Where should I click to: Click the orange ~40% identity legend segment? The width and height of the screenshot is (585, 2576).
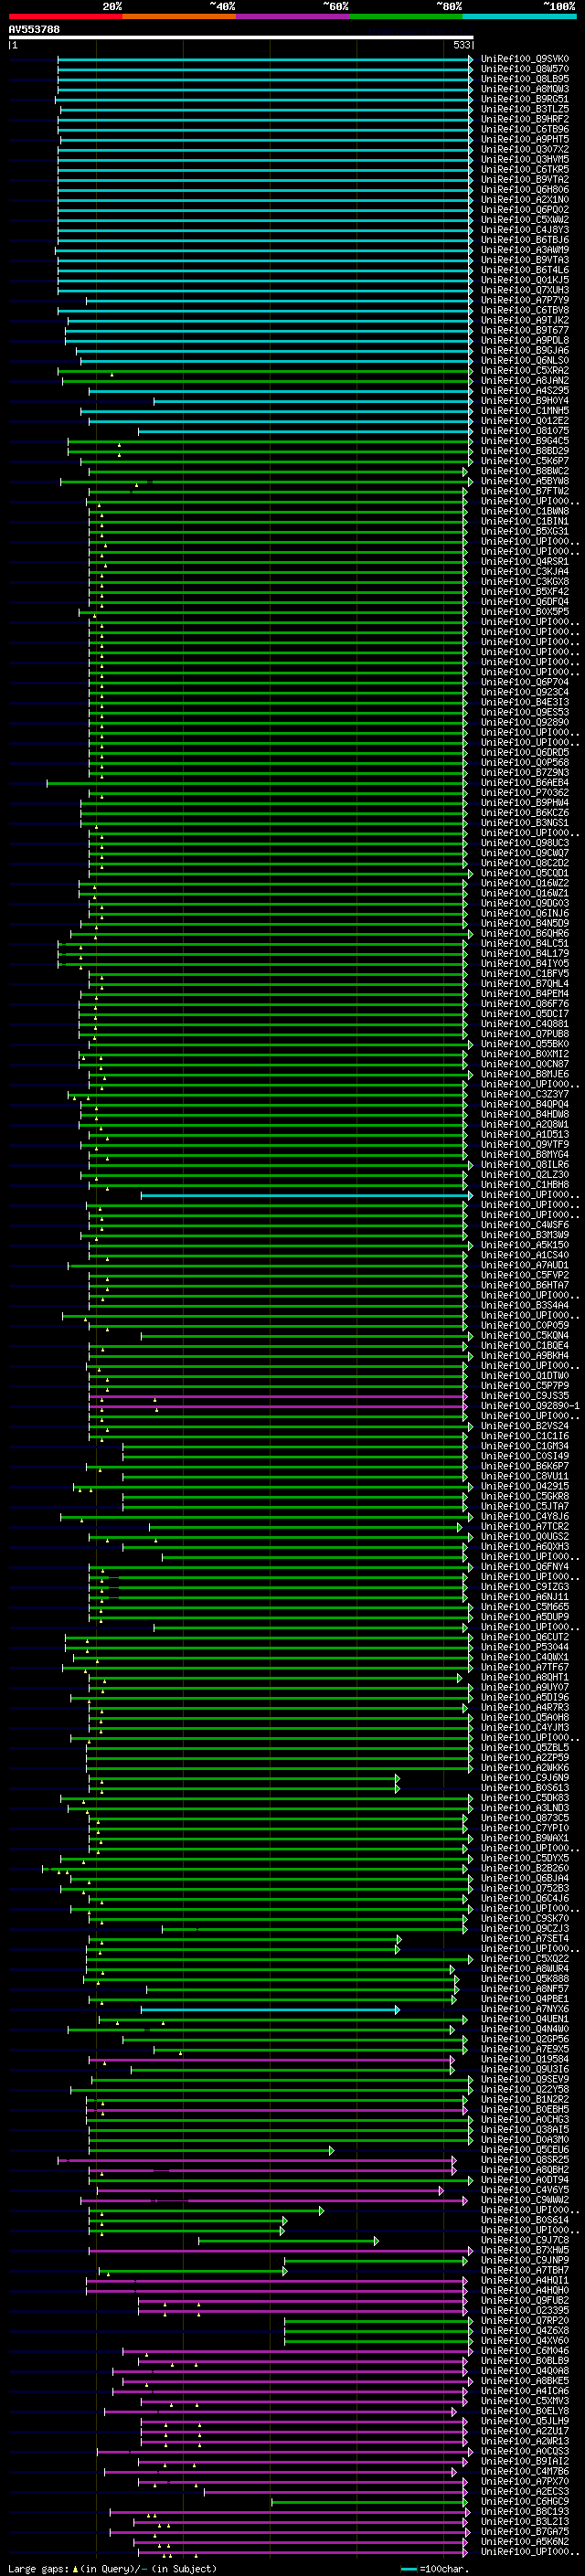pos(179,16)
